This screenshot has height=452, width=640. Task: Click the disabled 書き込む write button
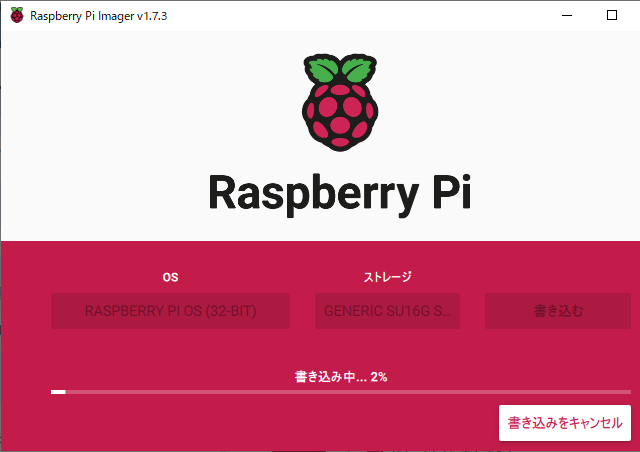click(x=558, y=311)
